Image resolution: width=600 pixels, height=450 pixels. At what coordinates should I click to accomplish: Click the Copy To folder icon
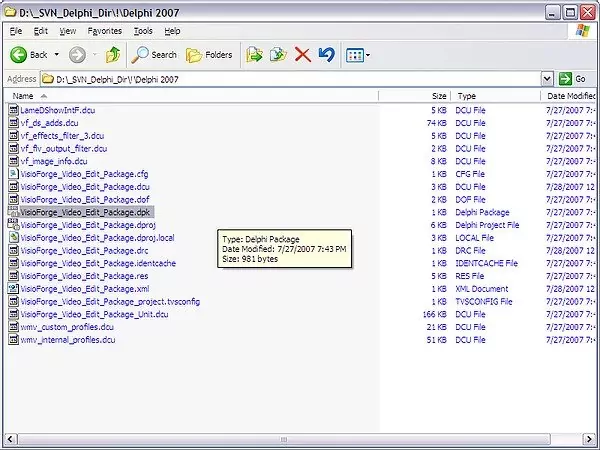(278, 55)
